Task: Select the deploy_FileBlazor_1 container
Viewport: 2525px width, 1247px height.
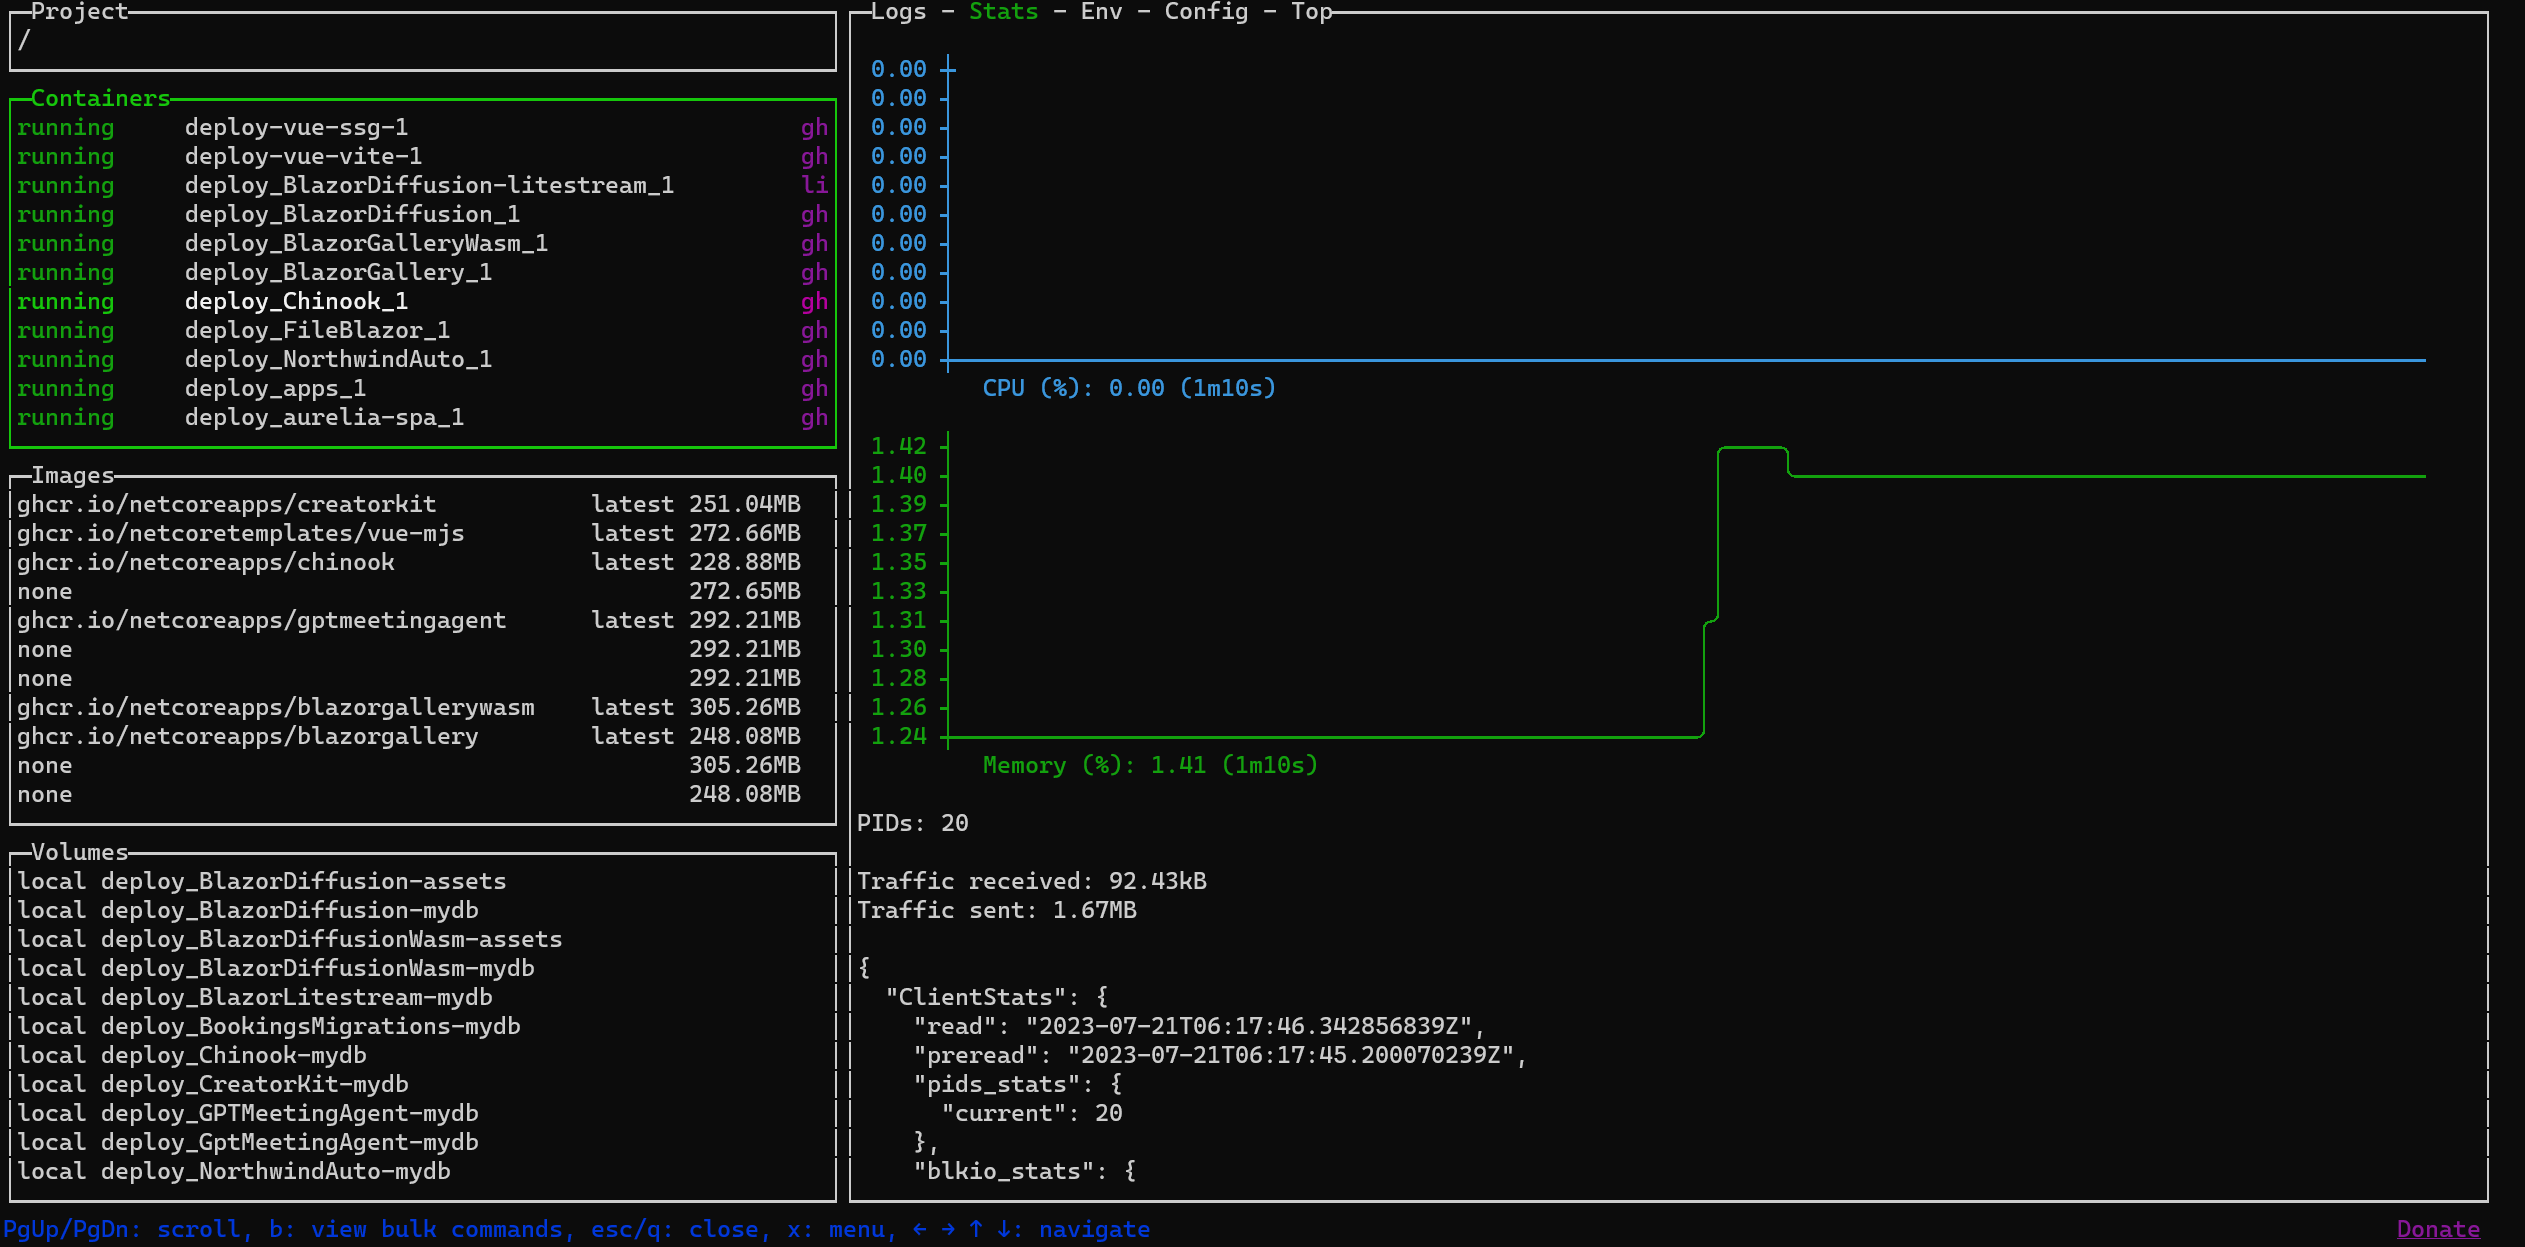Action: [x=317, y=331]
